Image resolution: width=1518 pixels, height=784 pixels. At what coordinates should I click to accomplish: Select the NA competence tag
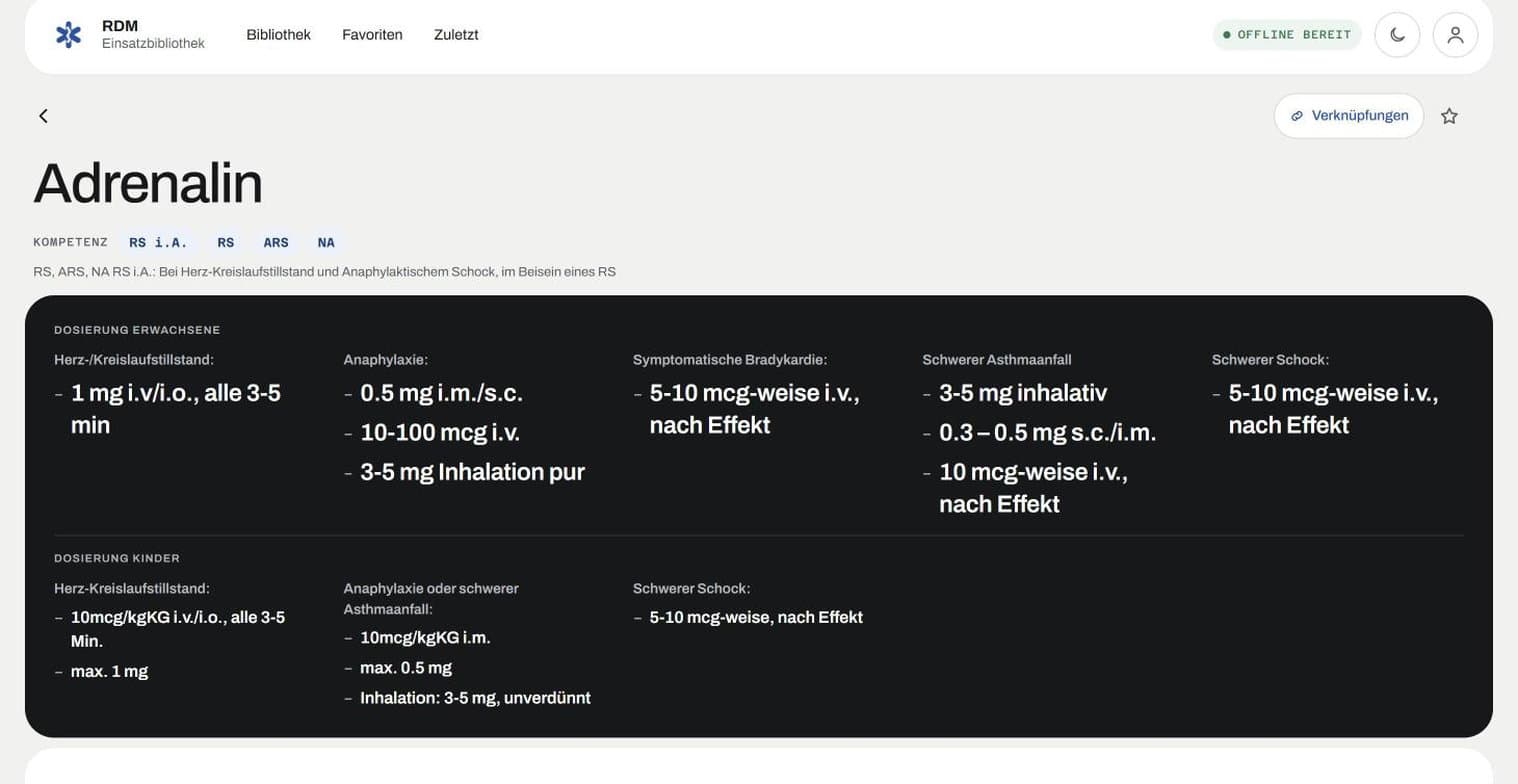(x=326, y=242)
